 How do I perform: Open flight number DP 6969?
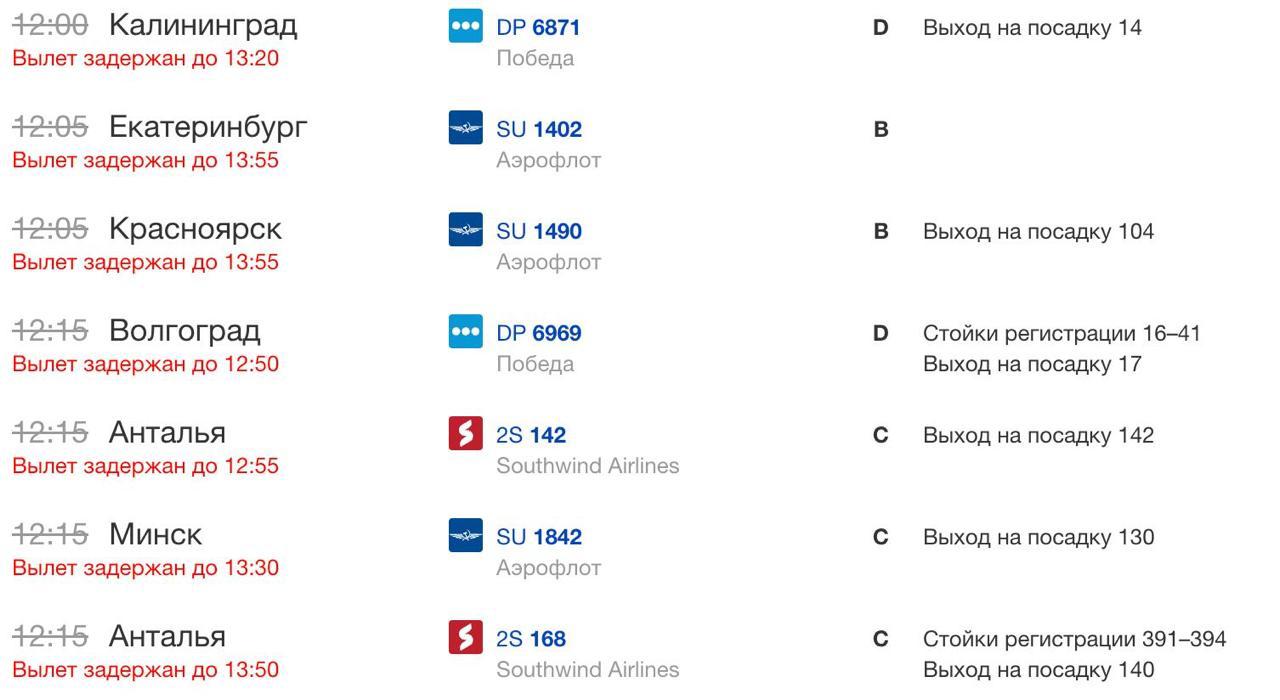tap(539, 334)
